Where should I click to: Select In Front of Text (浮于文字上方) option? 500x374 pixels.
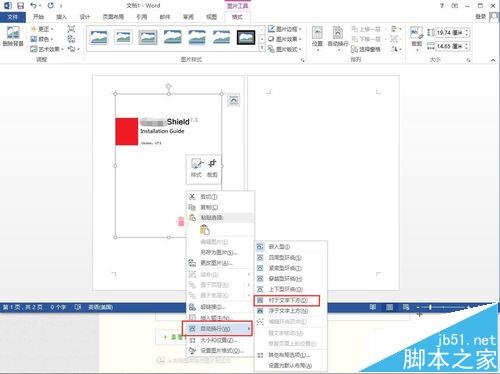pyautogui.click(x=287, y=311)
